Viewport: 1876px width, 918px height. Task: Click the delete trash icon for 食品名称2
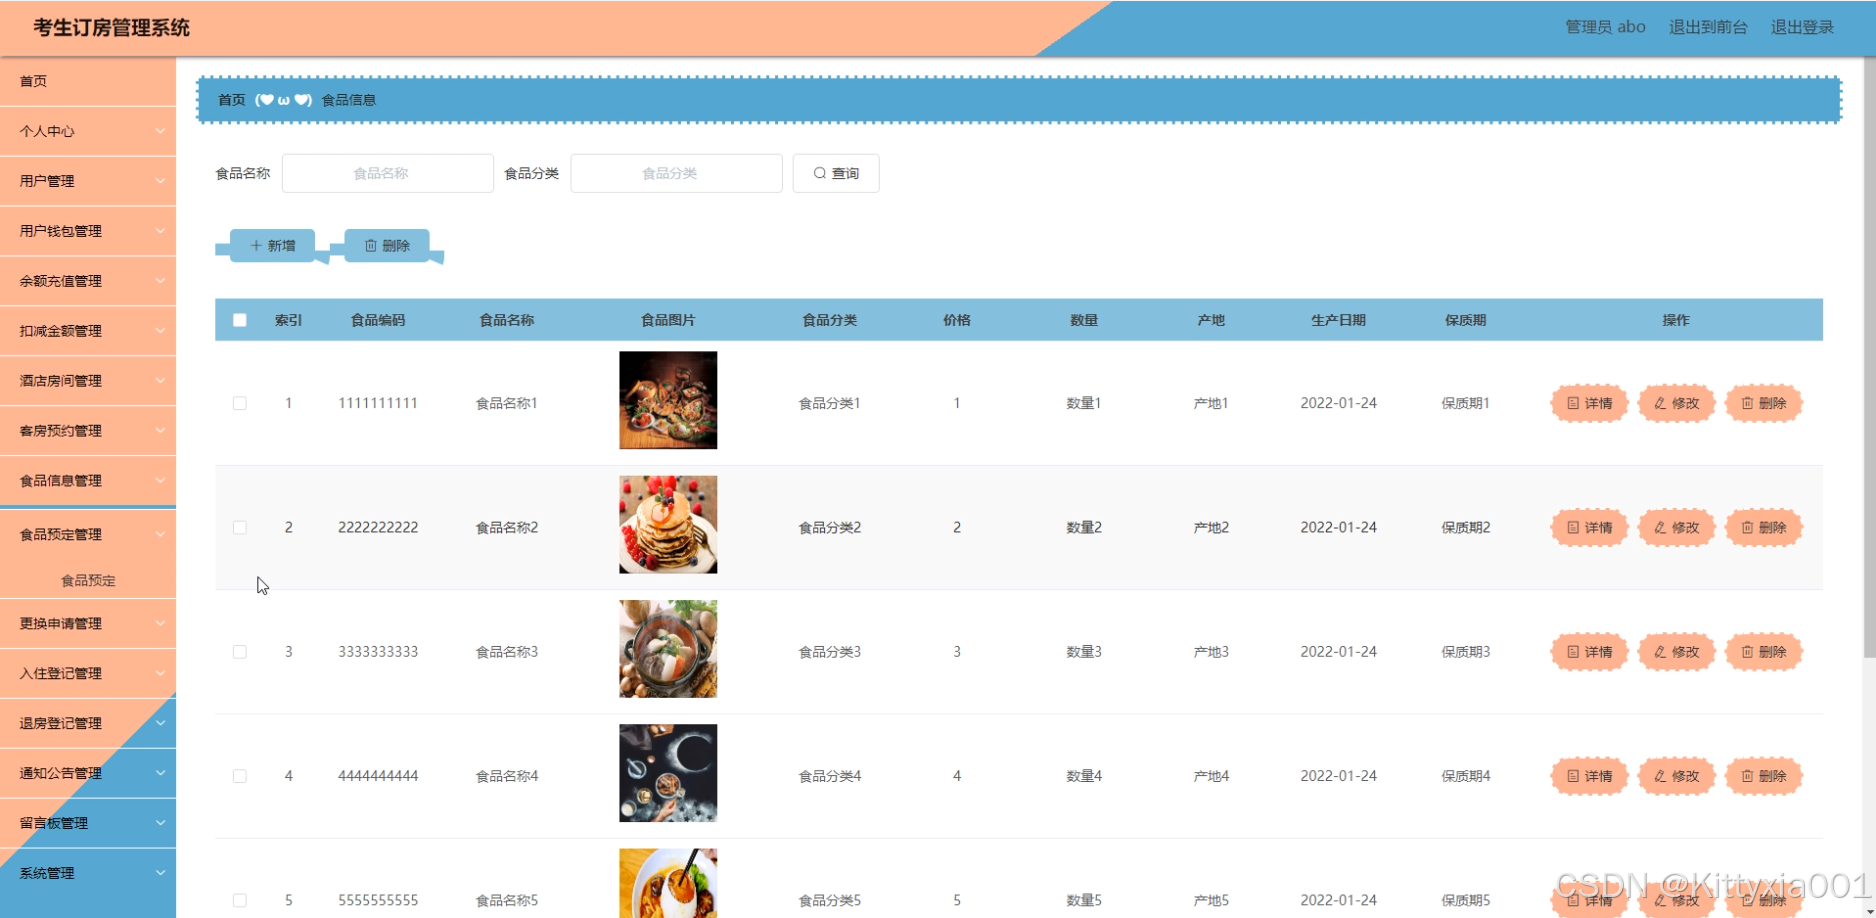pos(1747,527)
